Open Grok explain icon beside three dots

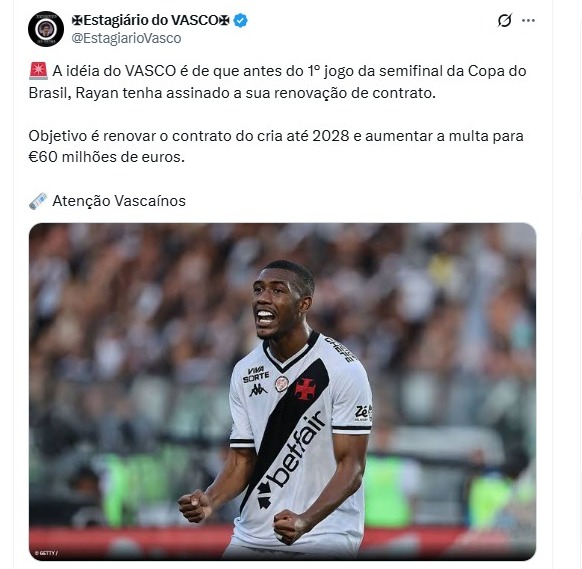click(504, 20)
